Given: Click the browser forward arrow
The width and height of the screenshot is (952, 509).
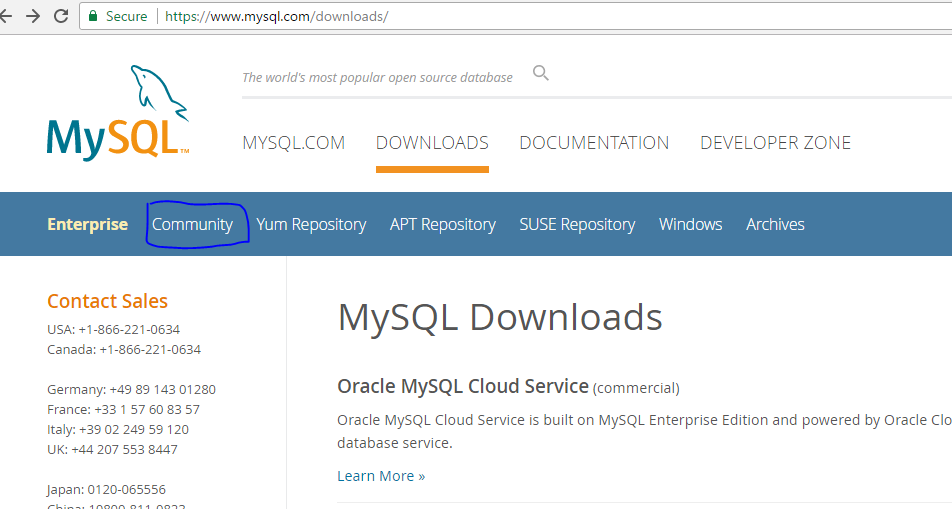Looking at the screenshot, I should click(33, 16).
